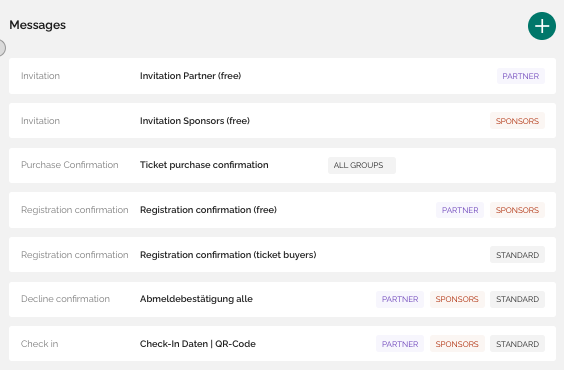Click the gray circle at left edge
564x370 pixels.
1,48
